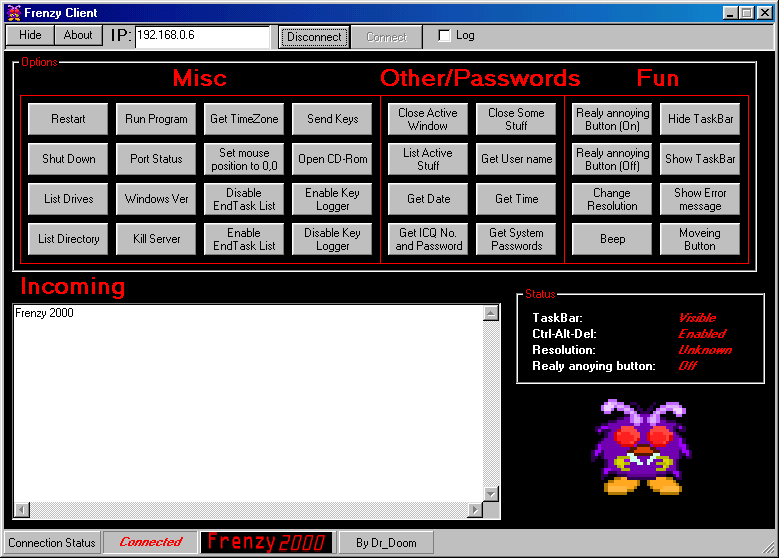The width and height of the screenshot is (779, 558).
Task: Turn on the Realy annoying Button
Action: coord(612,119)
